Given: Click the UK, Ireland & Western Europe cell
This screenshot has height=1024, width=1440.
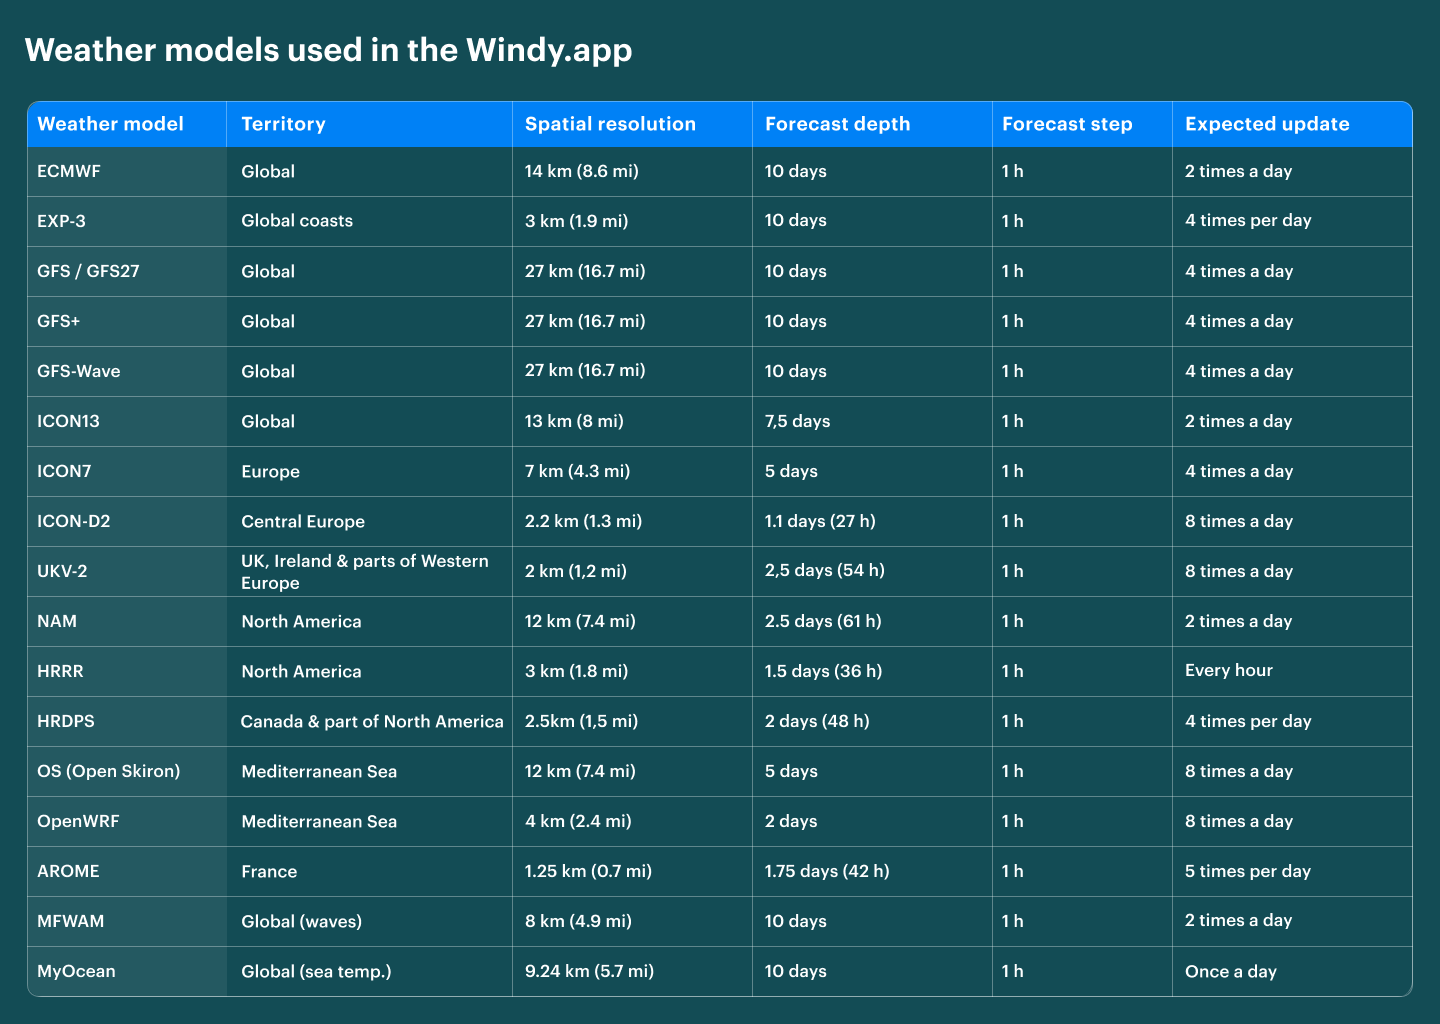Looking at the screenshot, I should [x=364, y=572].
